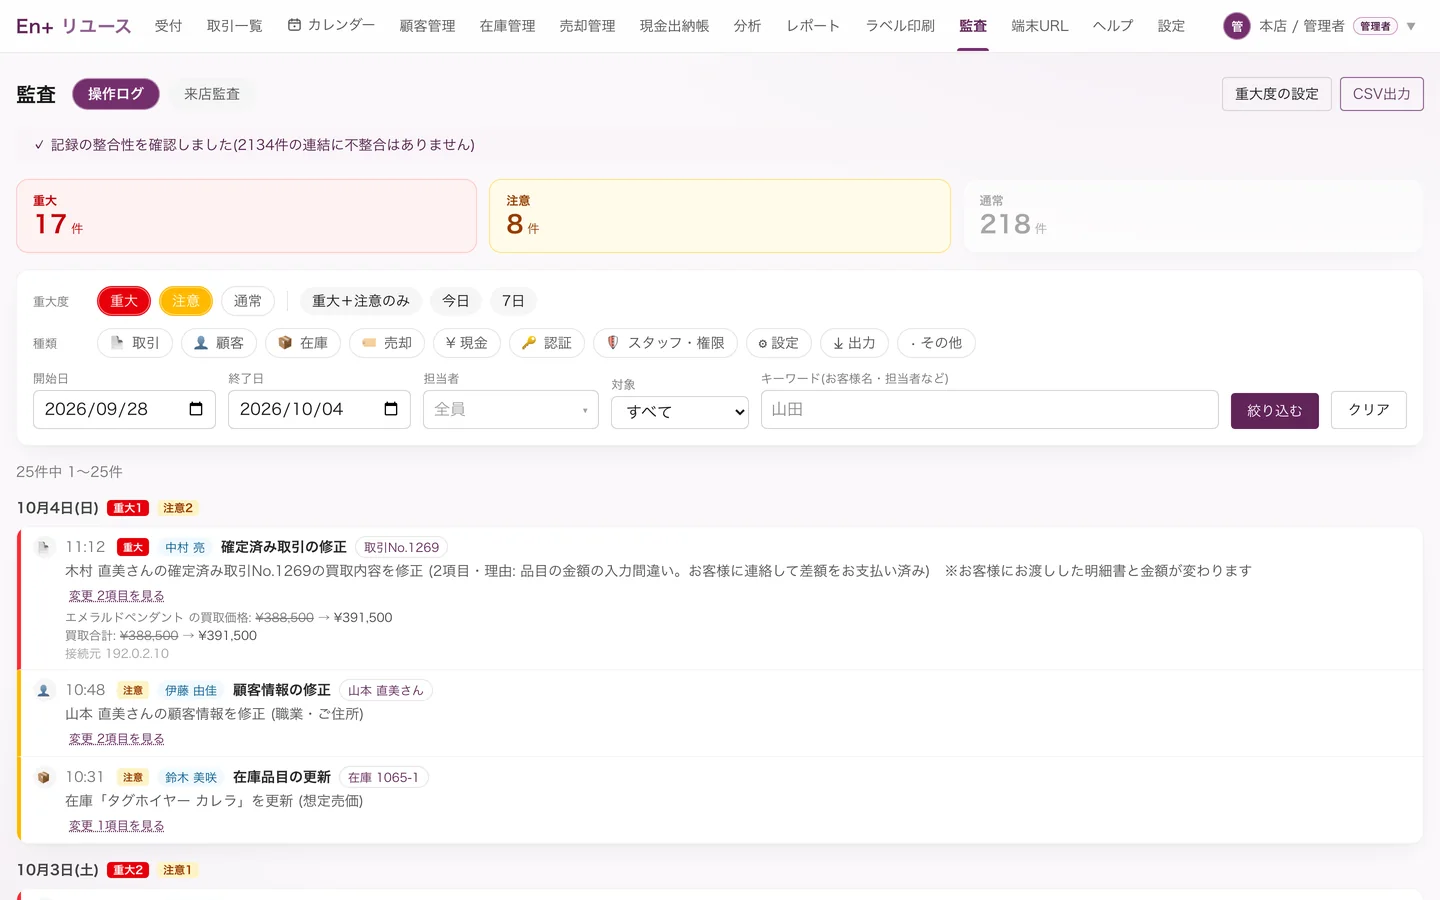Click the クリア button
This screenshot has width=1440, height=900.
(x=1369, y=410)
